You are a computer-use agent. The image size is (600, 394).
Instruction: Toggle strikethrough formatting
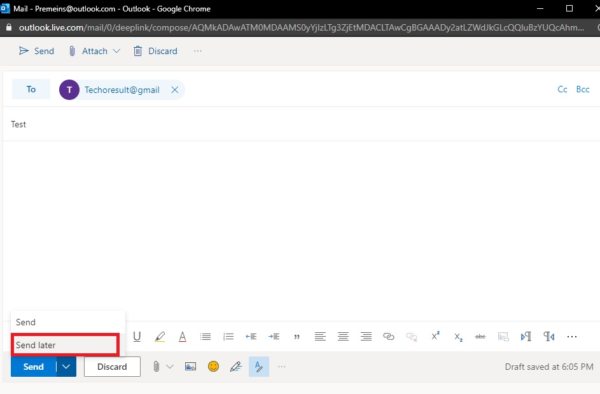pos(480,337)
